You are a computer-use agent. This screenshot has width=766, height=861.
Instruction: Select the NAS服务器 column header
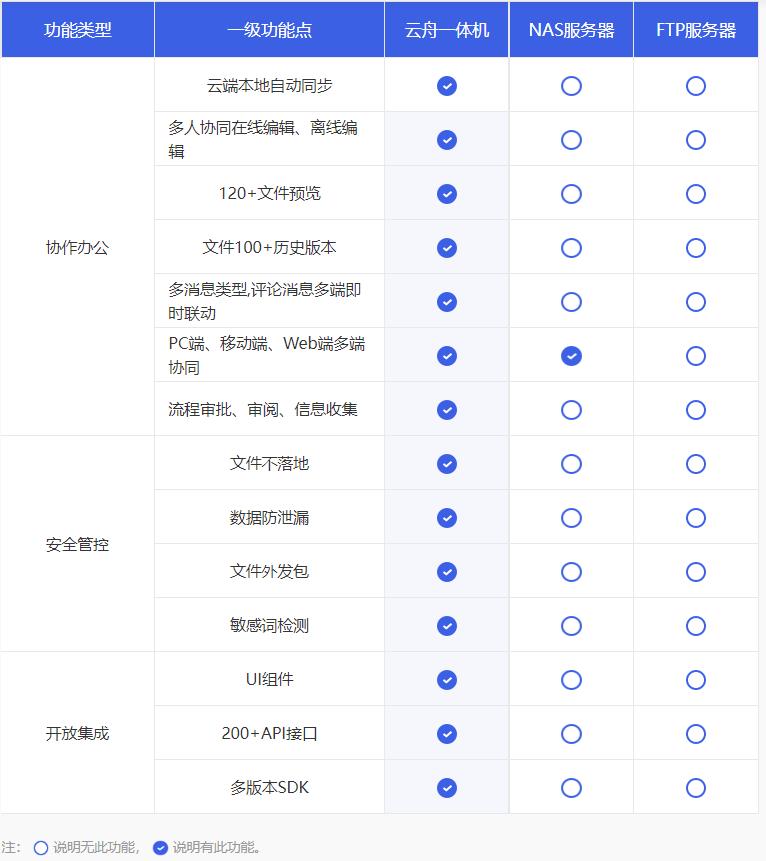pos(571,30)
